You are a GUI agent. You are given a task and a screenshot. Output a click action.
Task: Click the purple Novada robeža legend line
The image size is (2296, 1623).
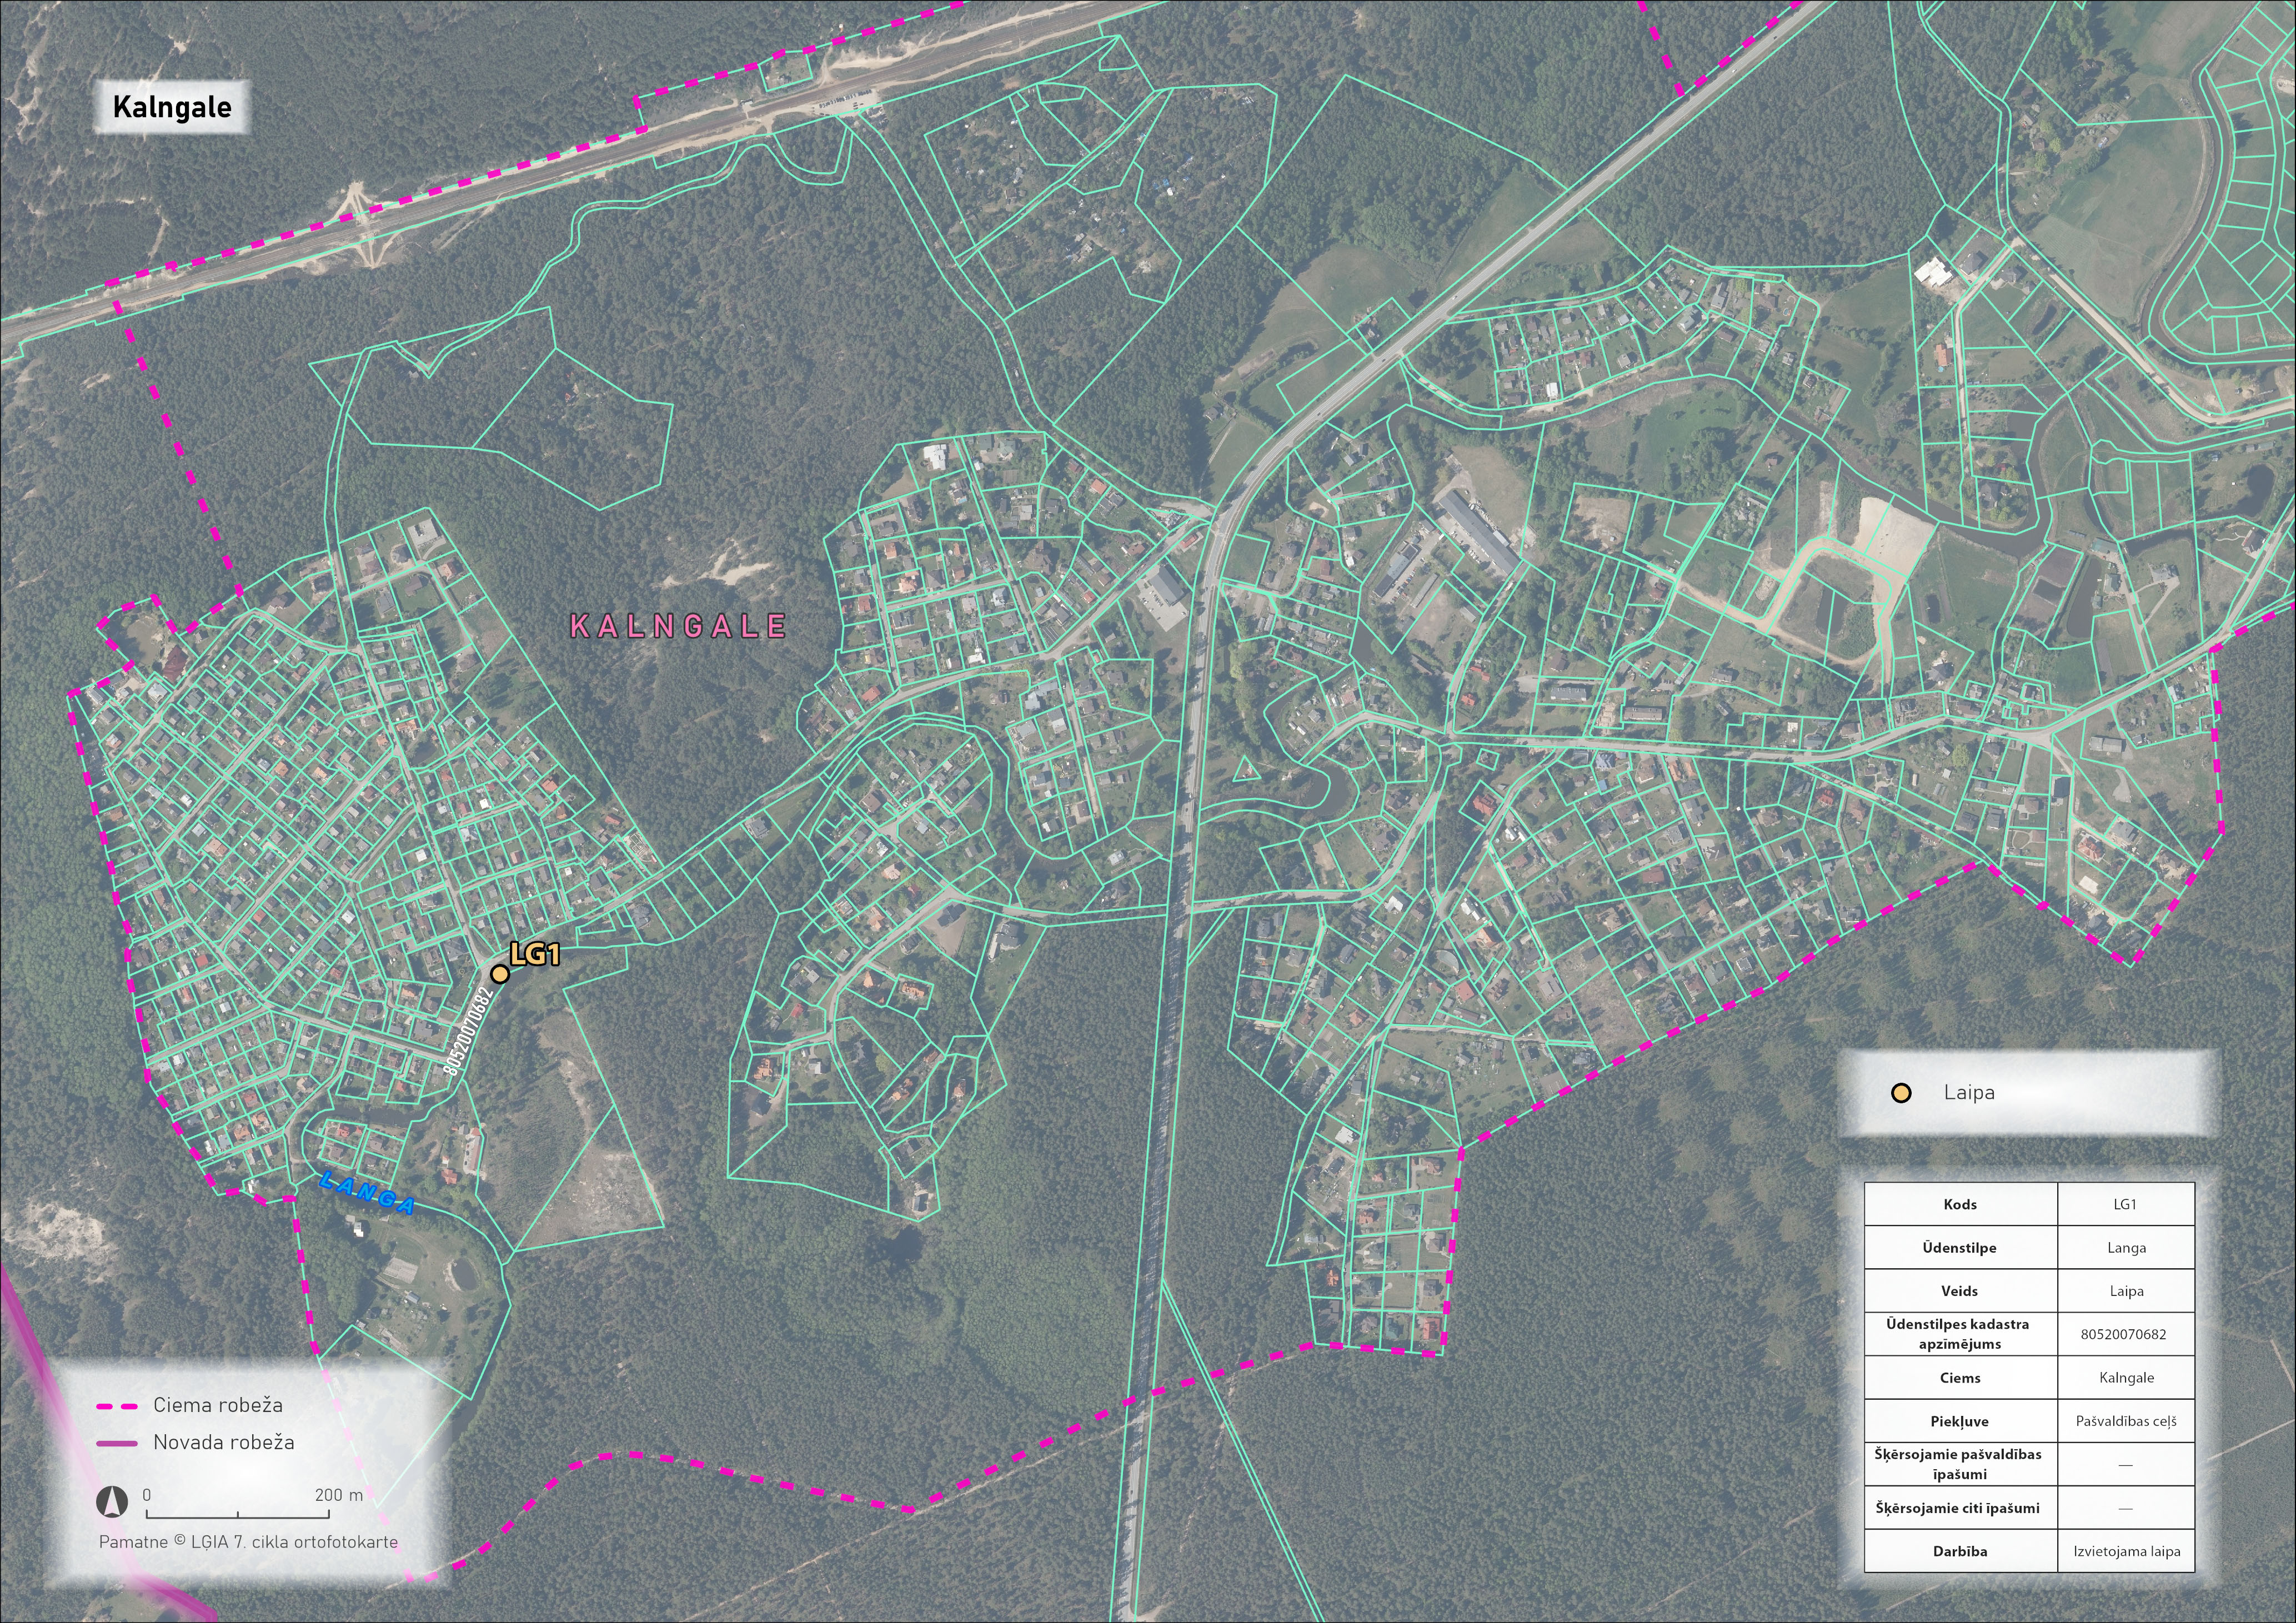pyautogui.click(x=117, y=1443)
